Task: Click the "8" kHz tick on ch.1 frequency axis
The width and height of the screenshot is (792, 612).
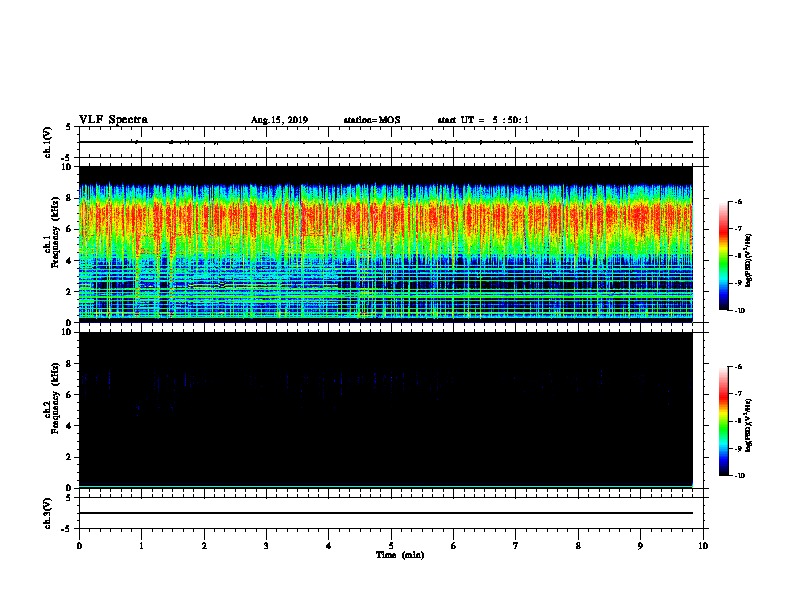Action: coord(70,198)
